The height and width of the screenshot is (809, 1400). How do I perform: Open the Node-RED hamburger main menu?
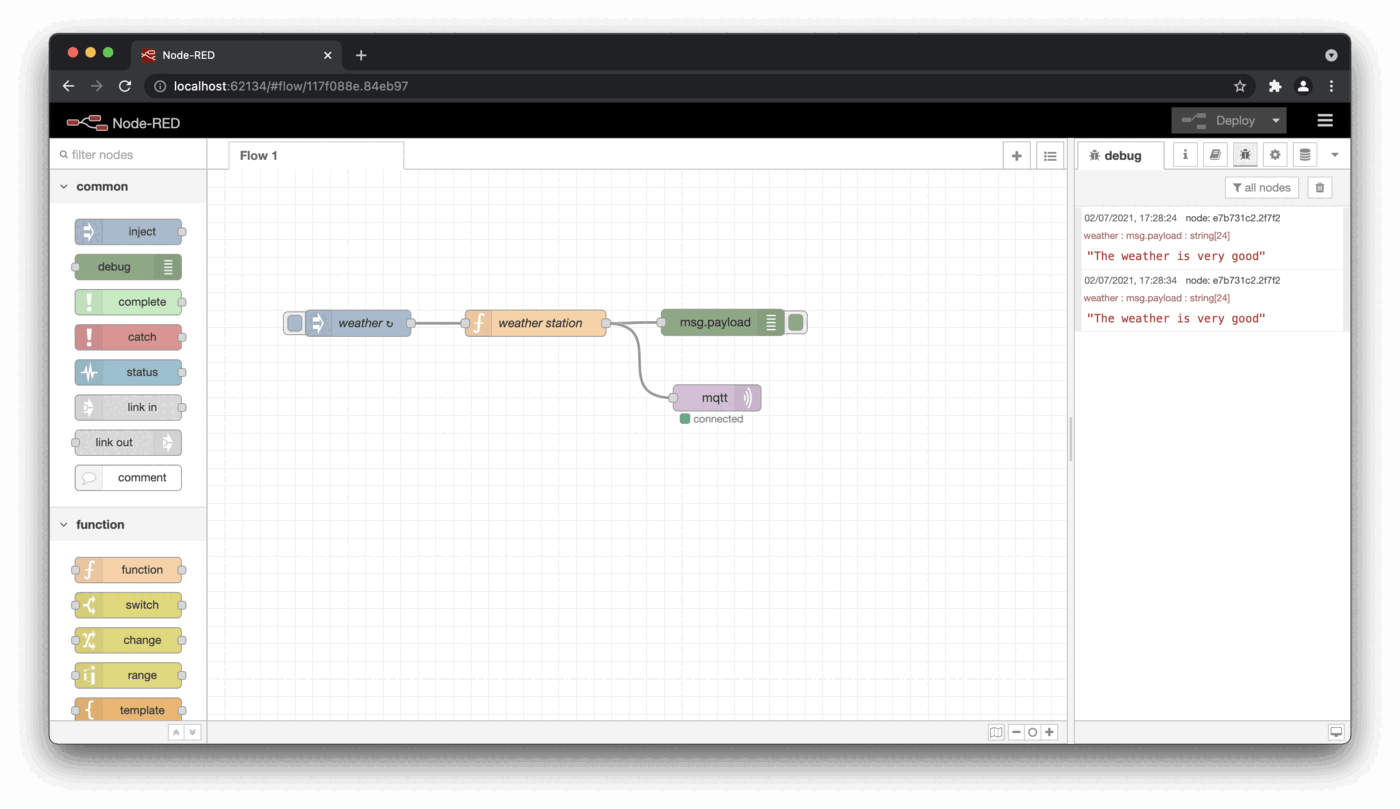pos(1325,121)
